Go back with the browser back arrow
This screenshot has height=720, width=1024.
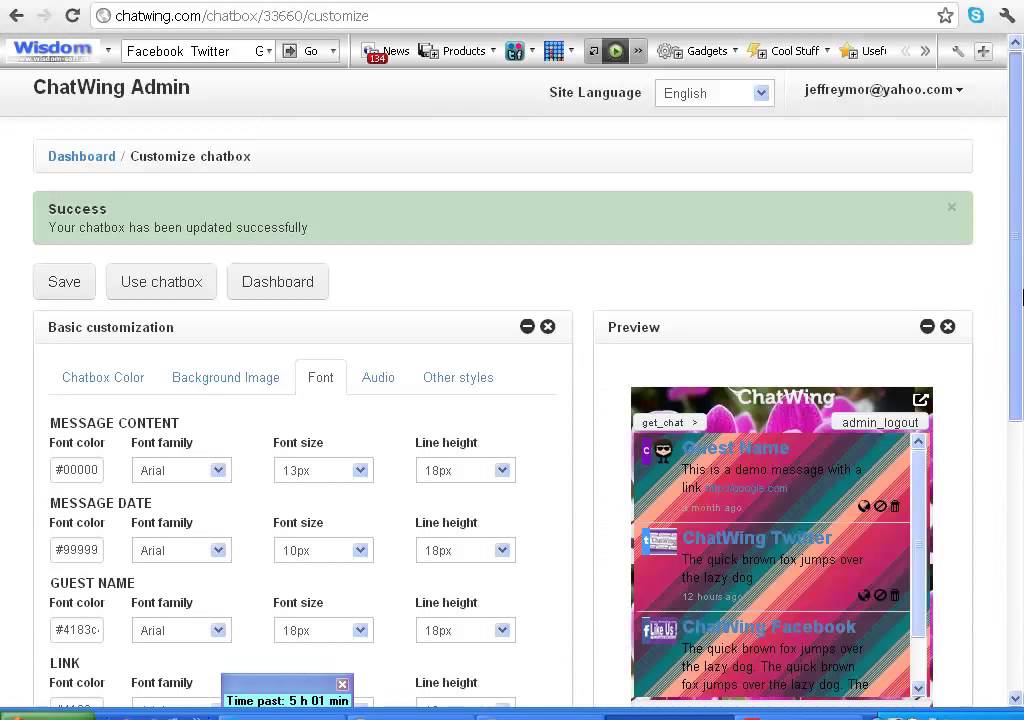click(x=17, y=15)
